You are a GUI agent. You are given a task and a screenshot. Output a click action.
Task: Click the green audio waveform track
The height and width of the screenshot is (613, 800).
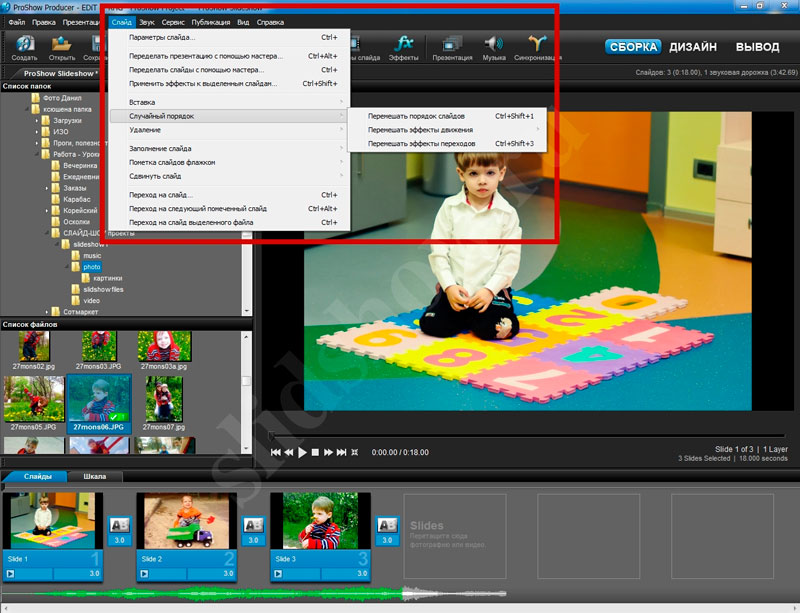tap(204, 594)
